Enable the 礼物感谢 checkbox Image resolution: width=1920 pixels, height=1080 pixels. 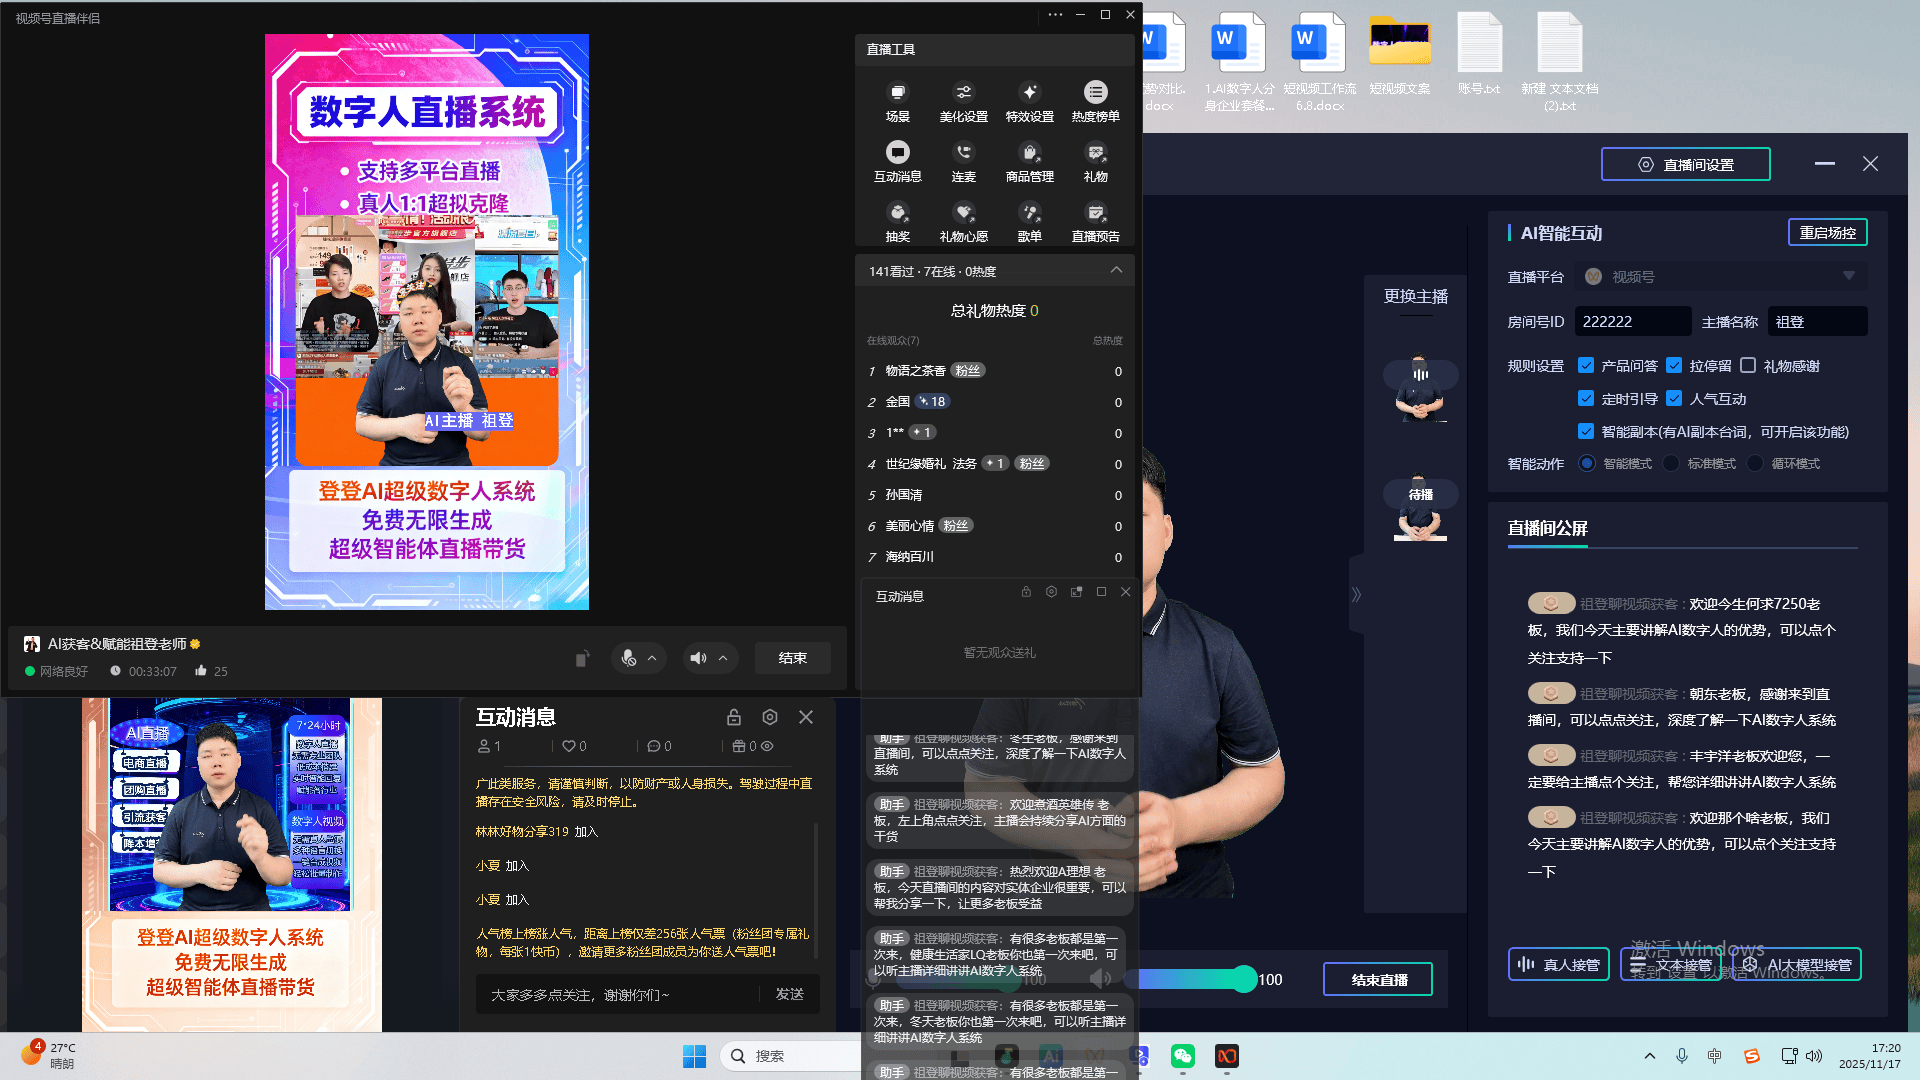(x=1748, y=366)
